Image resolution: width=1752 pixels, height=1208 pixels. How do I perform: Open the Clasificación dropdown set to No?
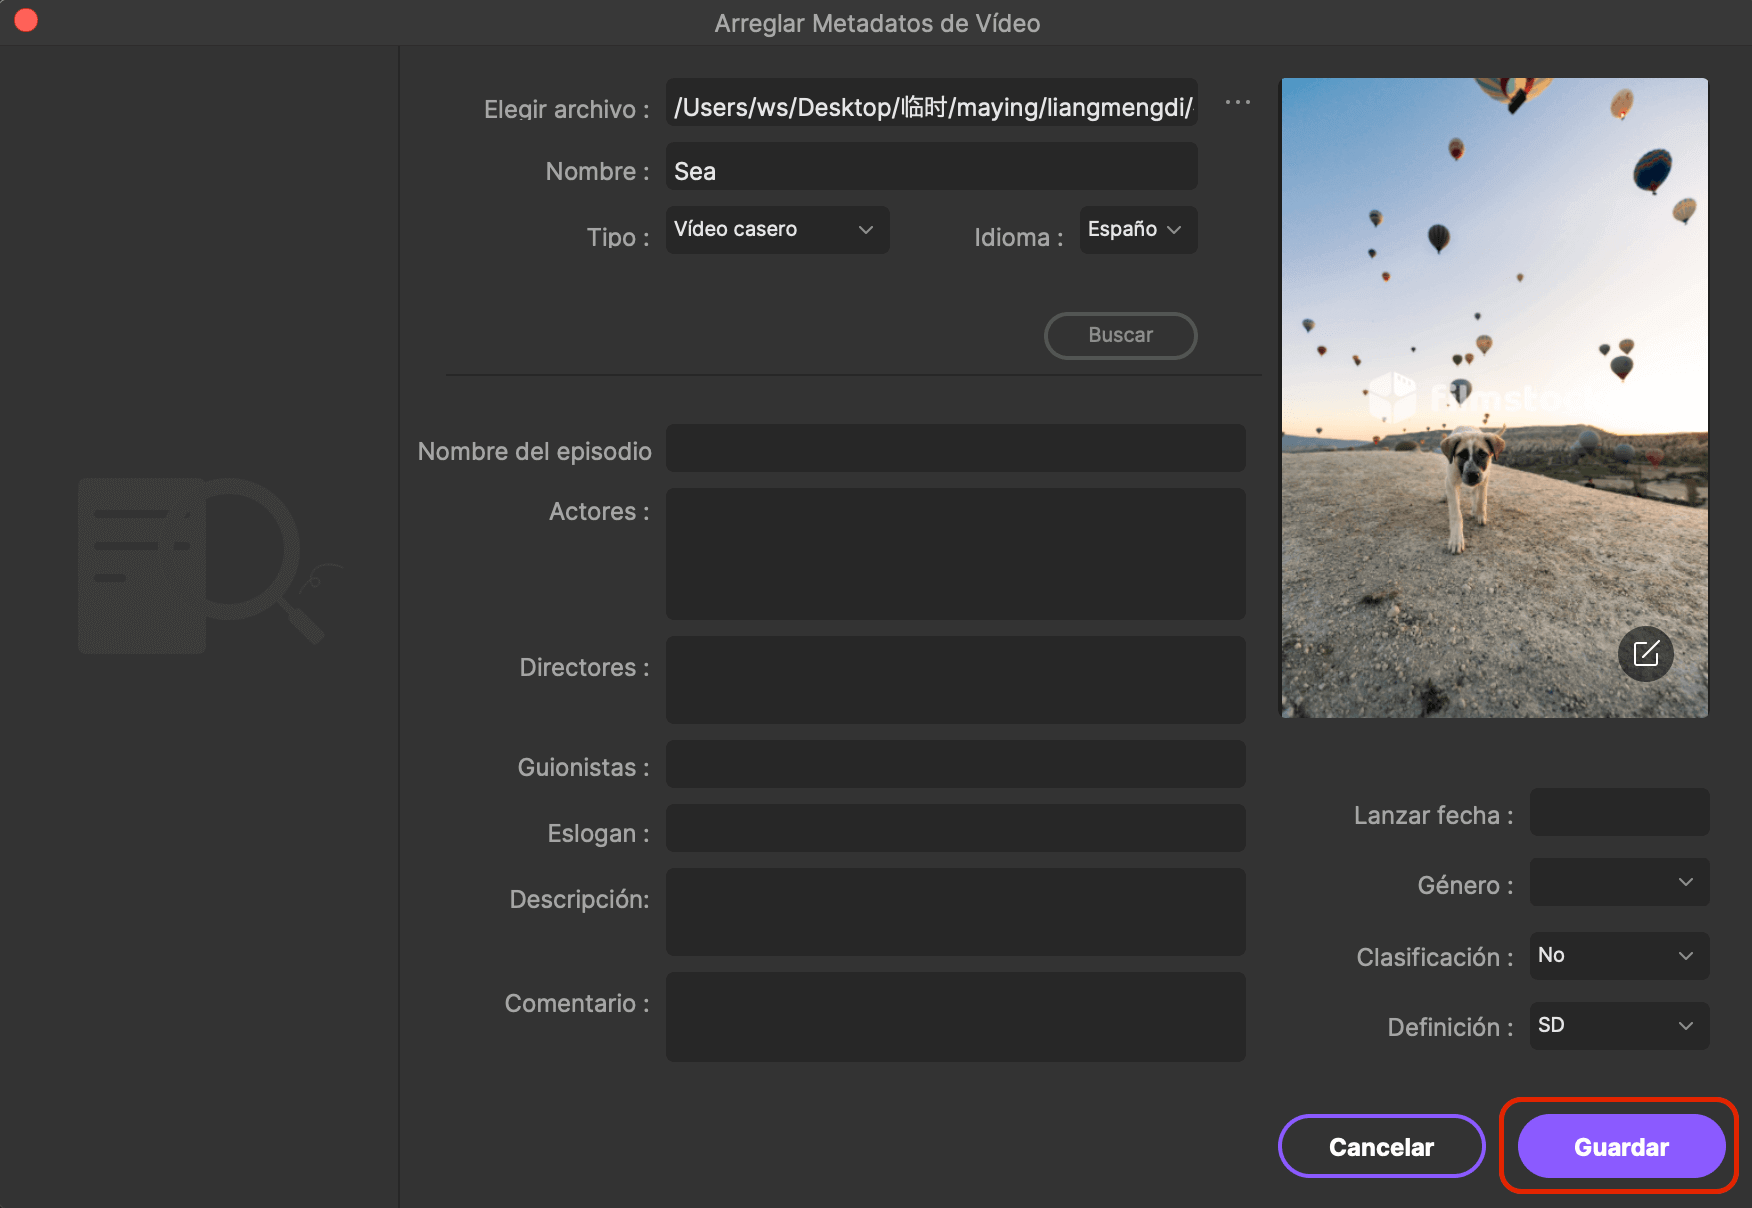click(1619, 956)
